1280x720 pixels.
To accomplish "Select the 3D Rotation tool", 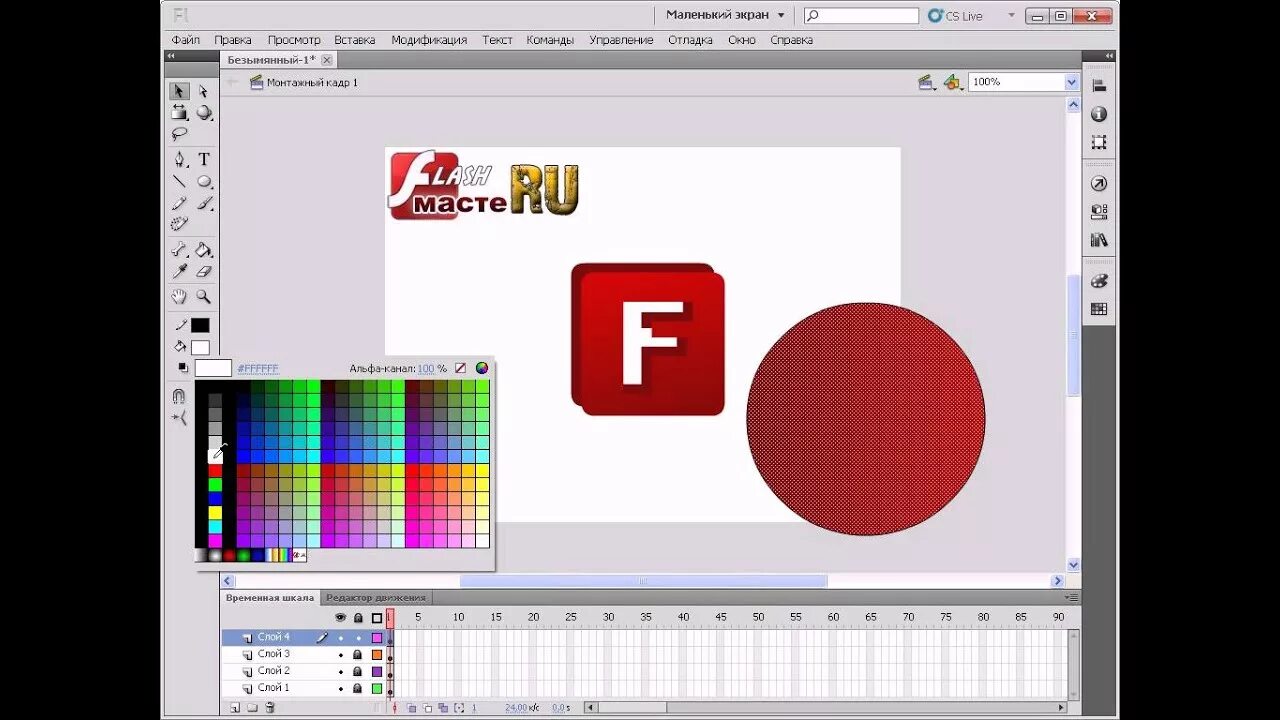I will (204, 113).
